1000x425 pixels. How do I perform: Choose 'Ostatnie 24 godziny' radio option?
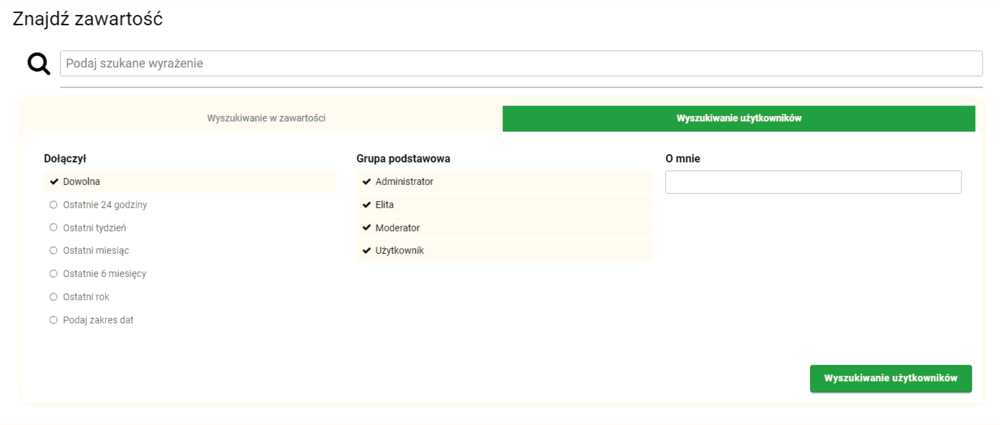[104, 205]
